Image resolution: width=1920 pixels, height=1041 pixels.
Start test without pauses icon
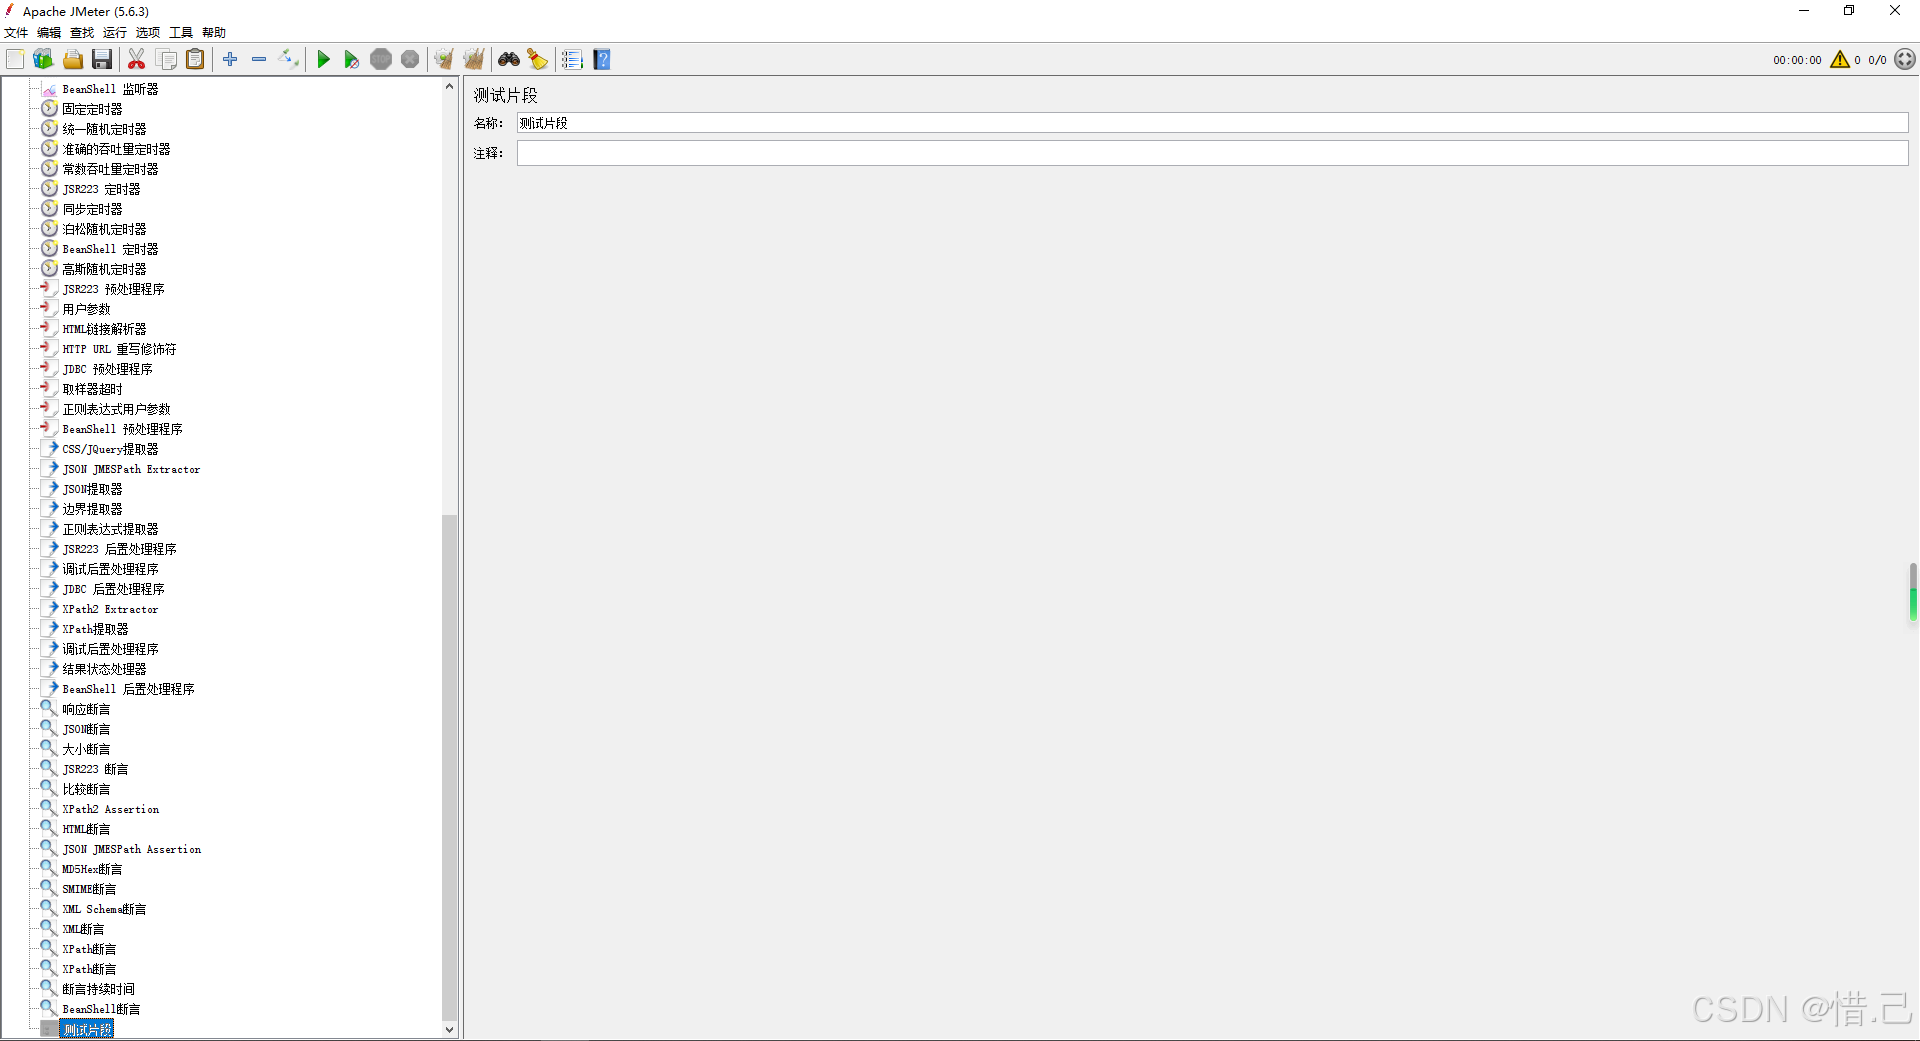click(x=351, y=60)
